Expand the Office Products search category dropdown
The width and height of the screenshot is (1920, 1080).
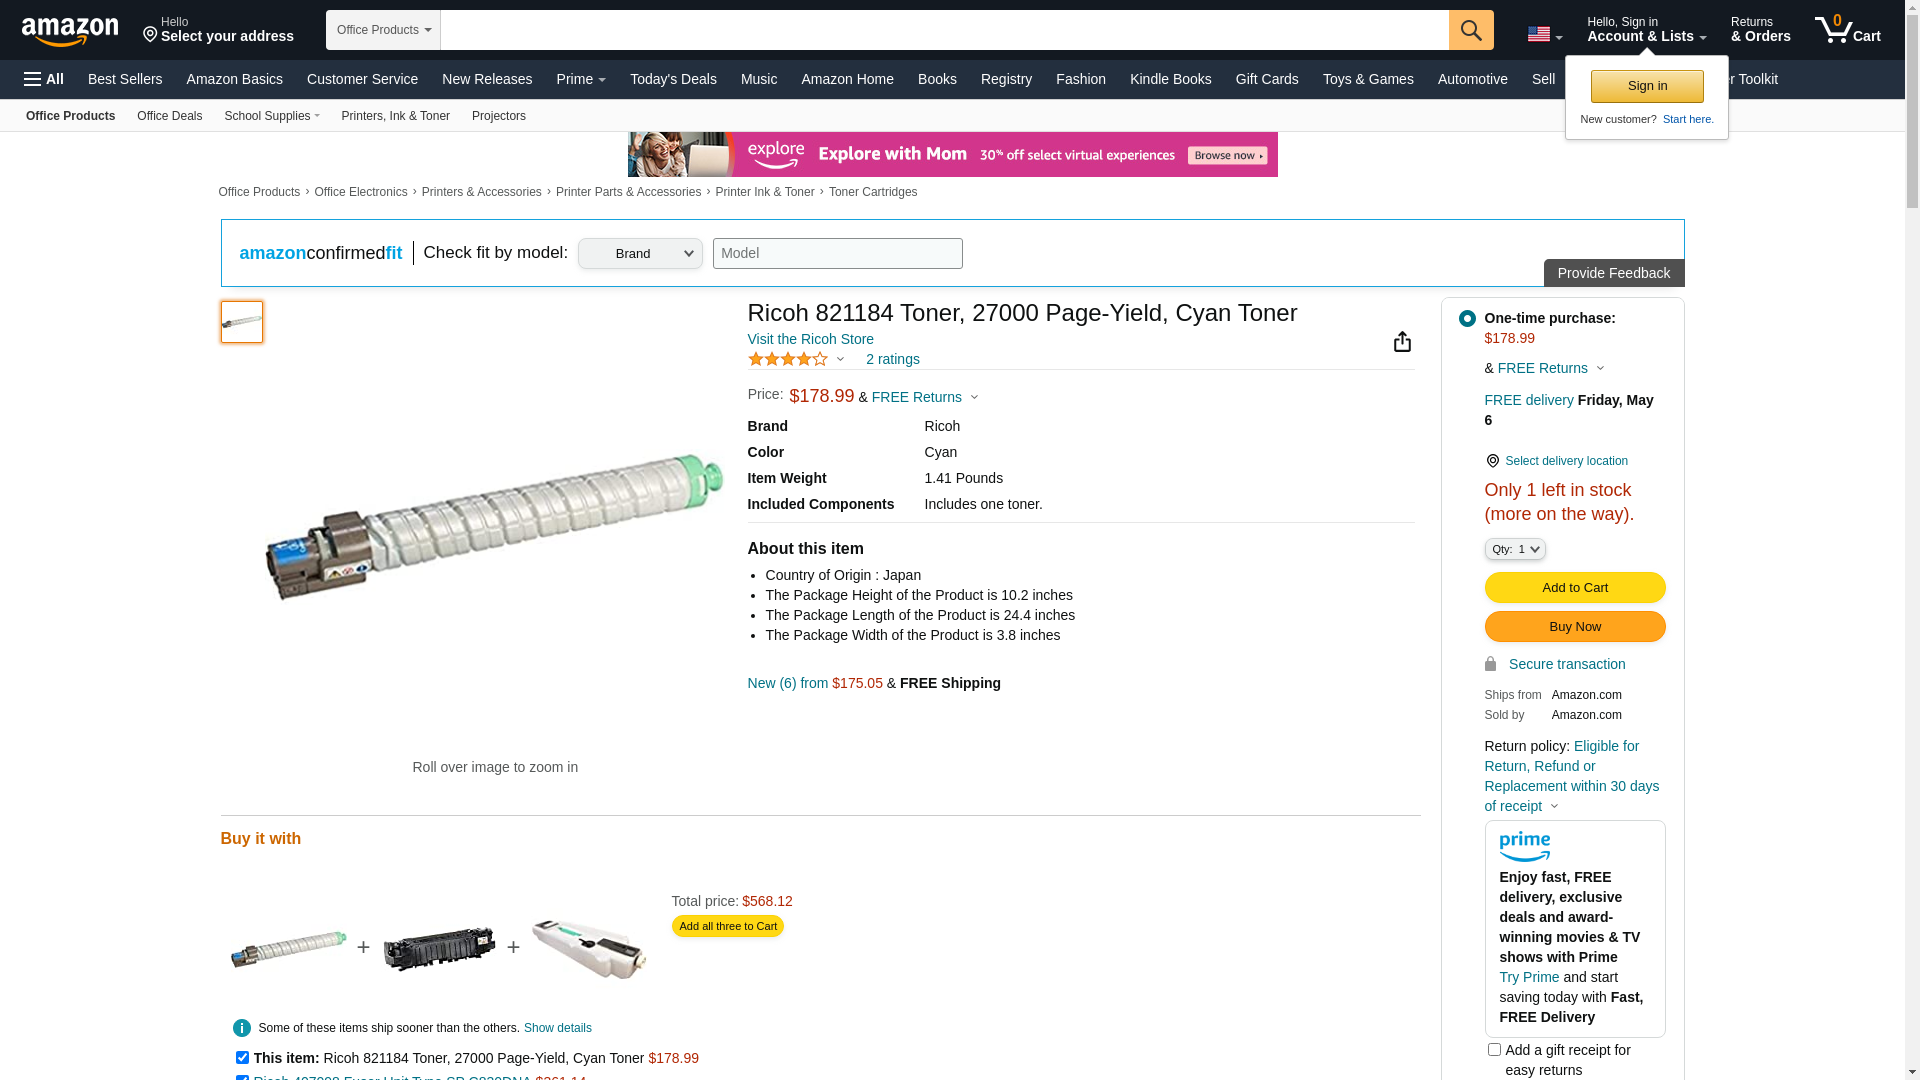coord(383,30)
